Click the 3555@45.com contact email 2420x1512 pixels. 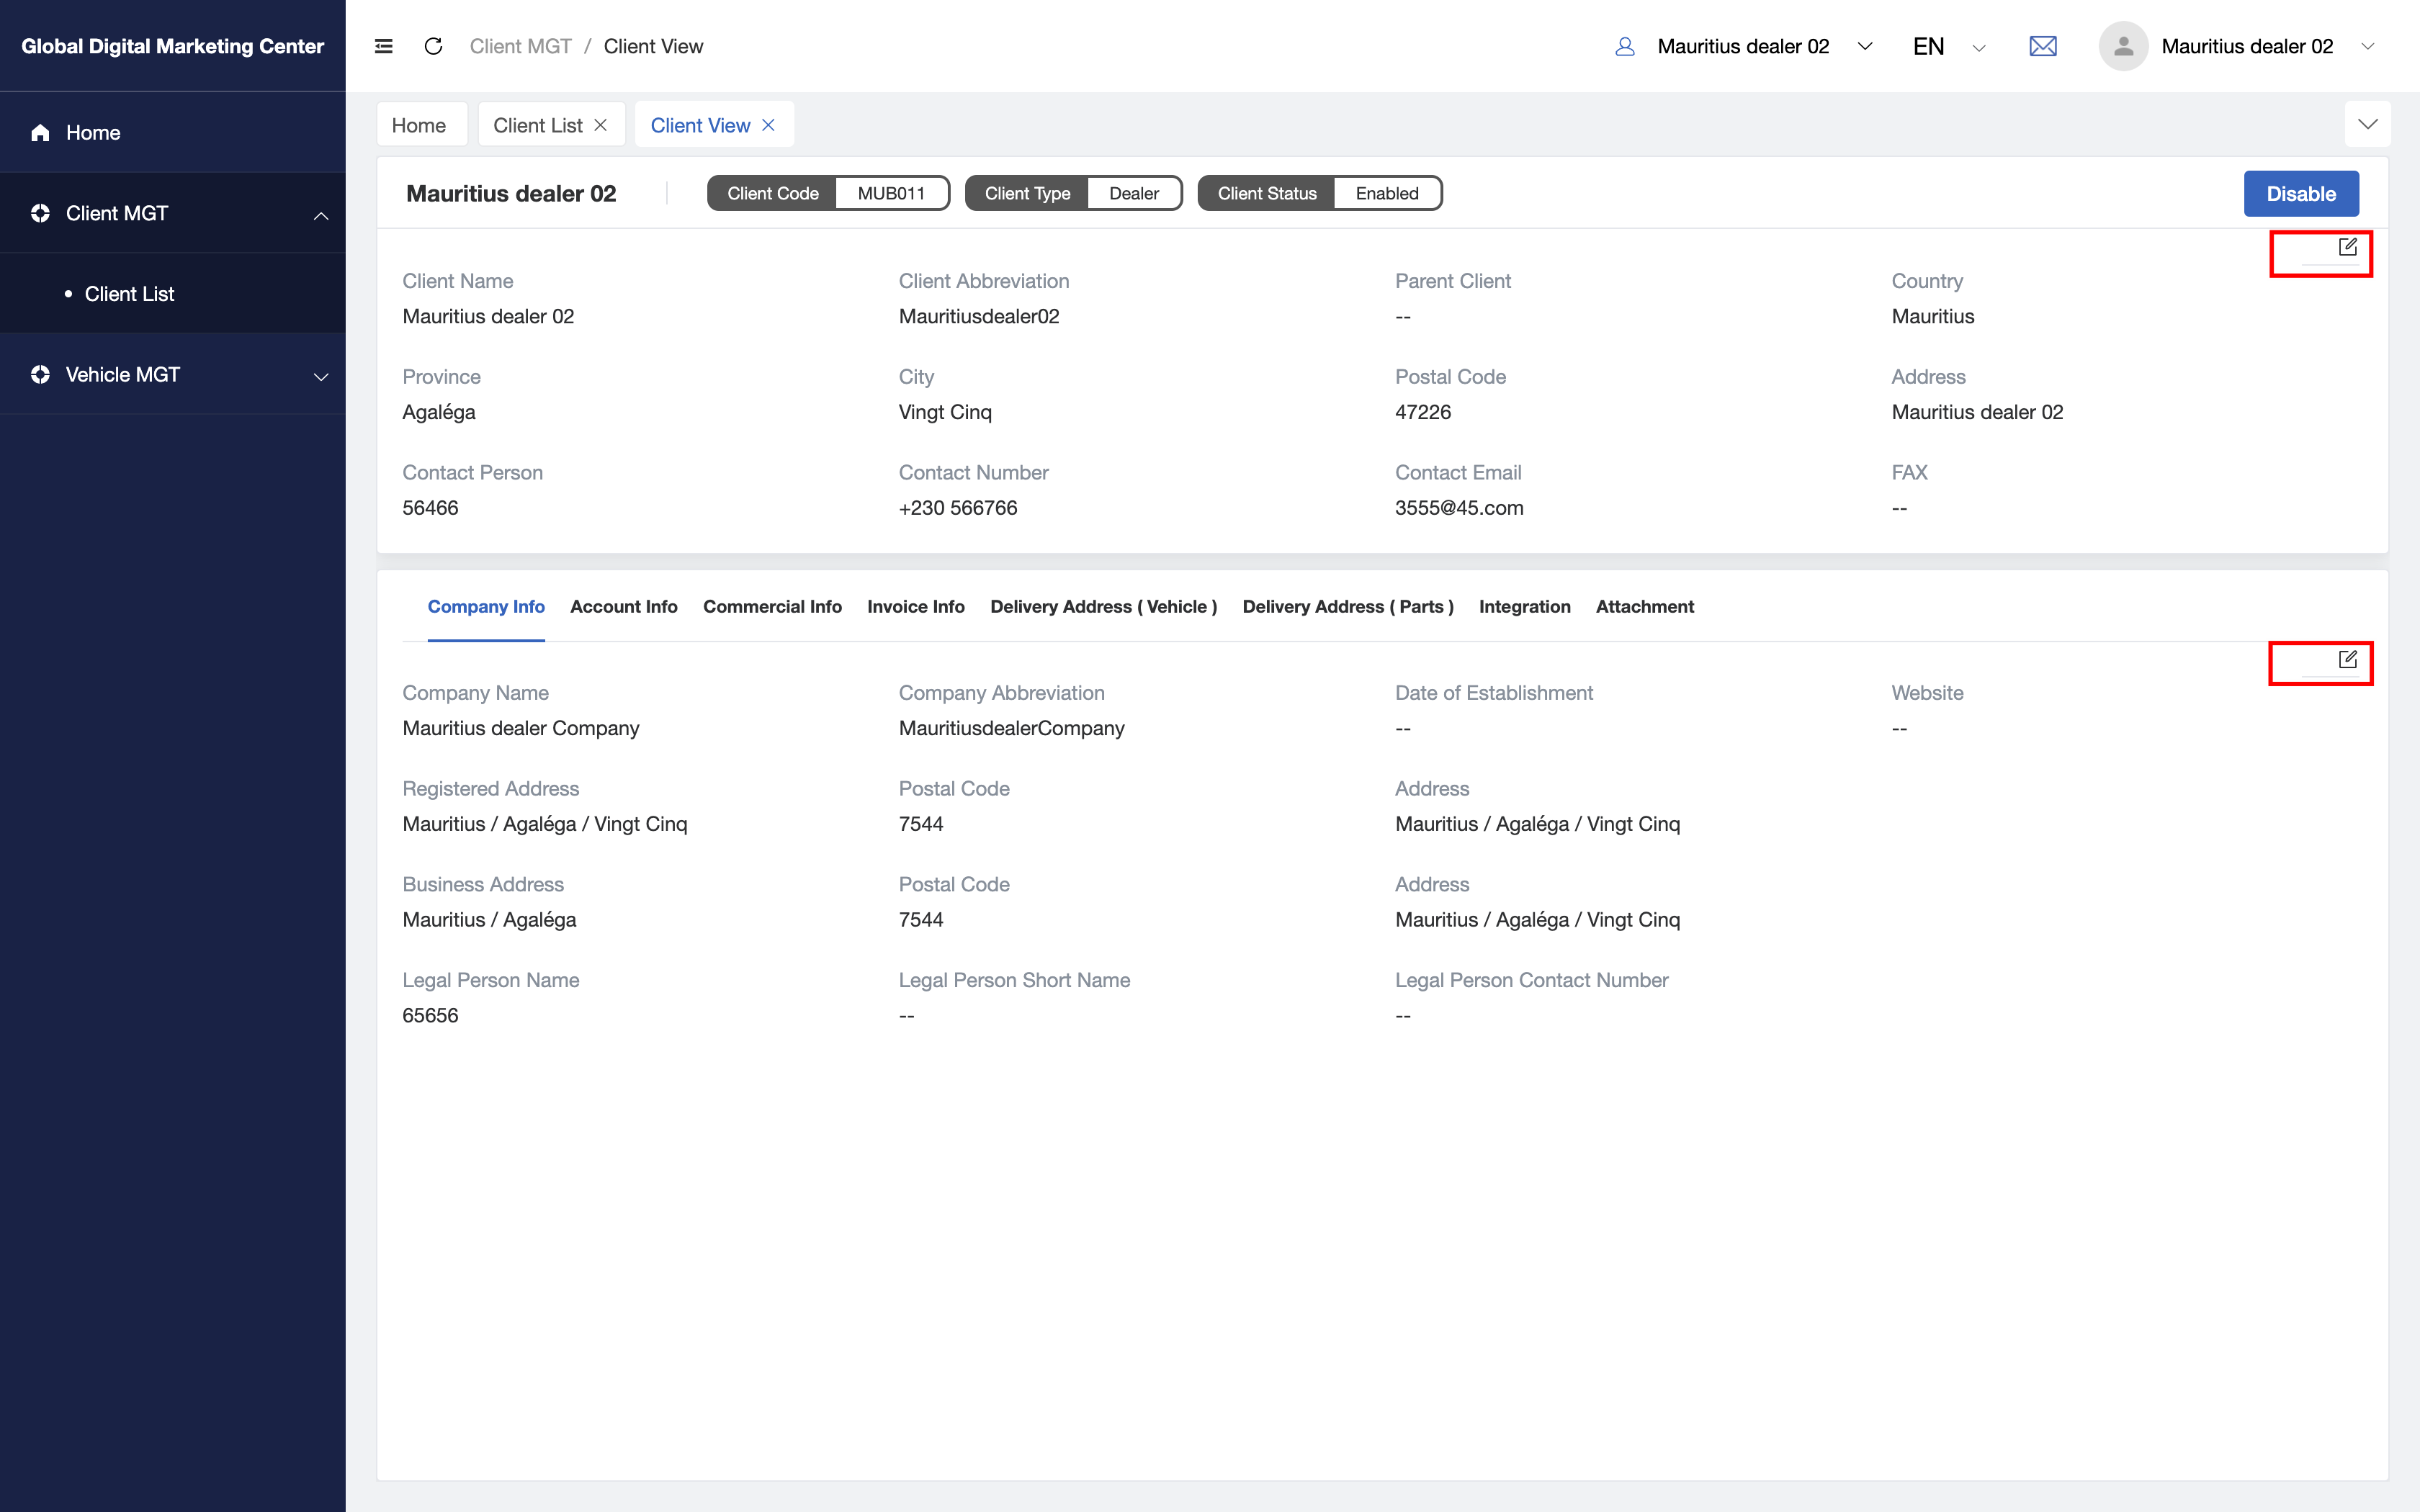click(1459, 508)
